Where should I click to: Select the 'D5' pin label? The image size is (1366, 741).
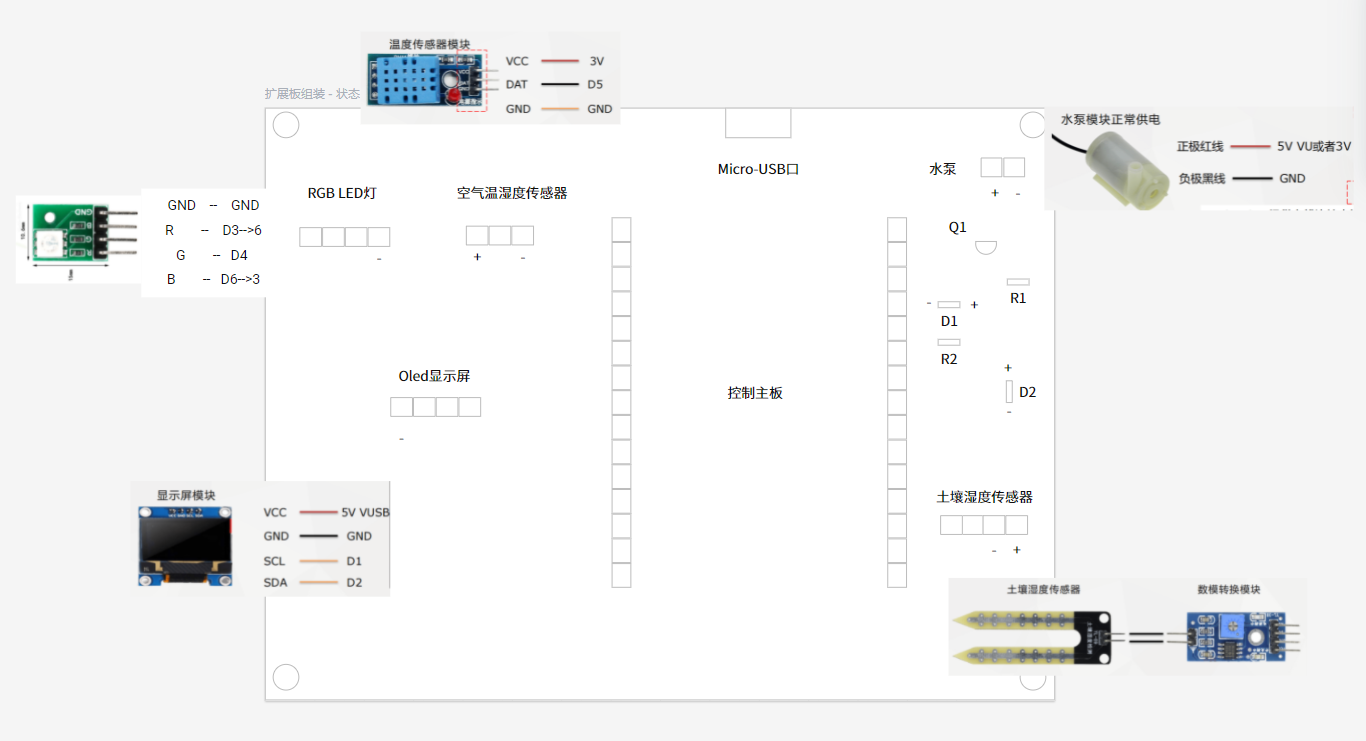point(595,85)
